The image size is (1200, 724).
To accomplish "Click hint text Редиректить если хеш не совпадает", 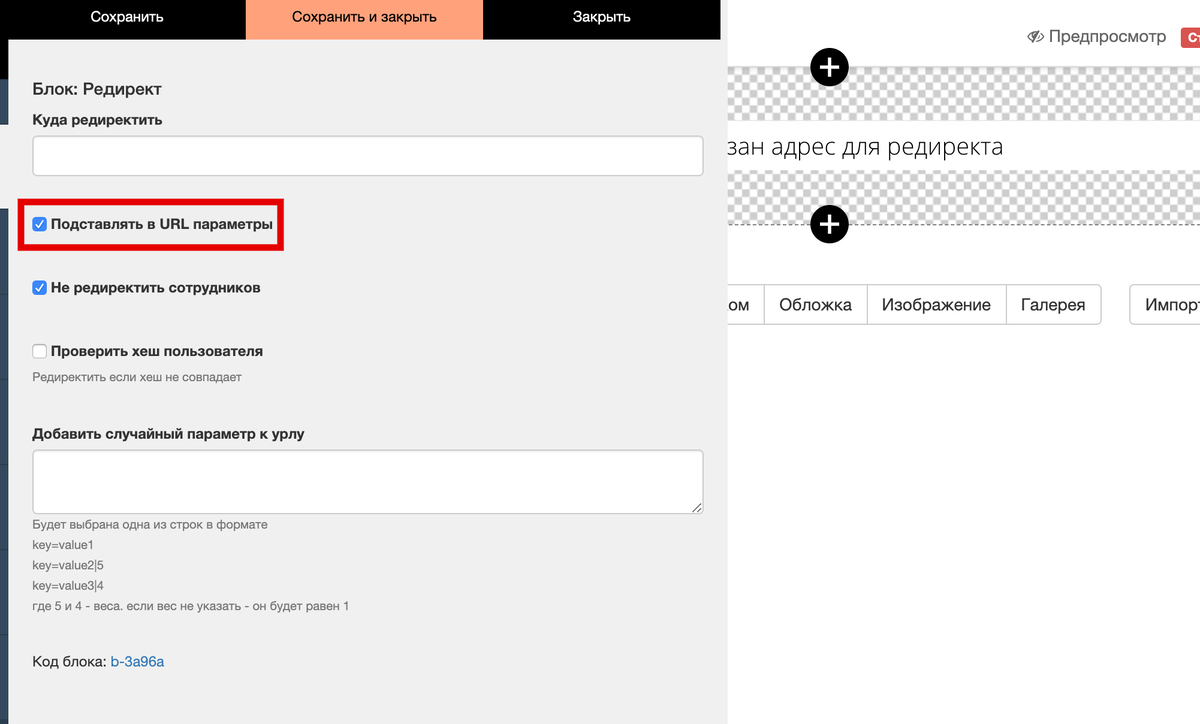I will pos(137,377).
